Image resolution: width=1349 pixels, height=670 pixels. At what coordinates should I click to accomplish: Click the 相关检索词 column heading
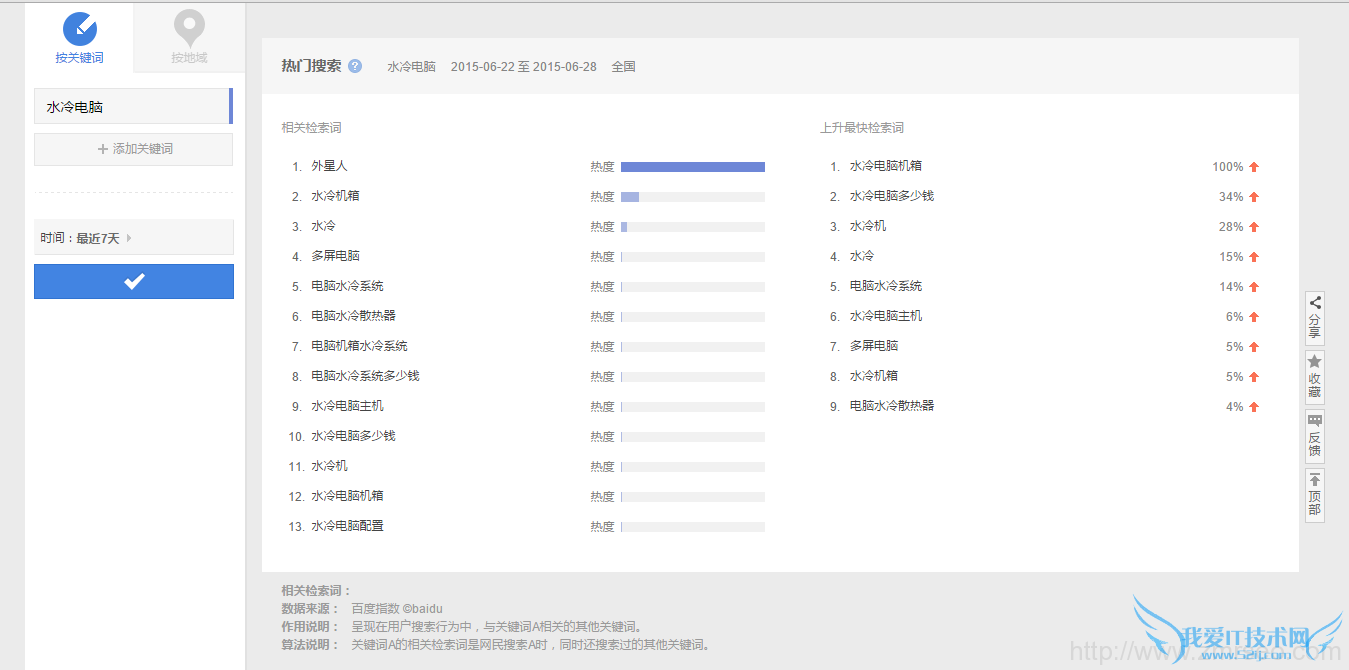(x=312, y=128)
